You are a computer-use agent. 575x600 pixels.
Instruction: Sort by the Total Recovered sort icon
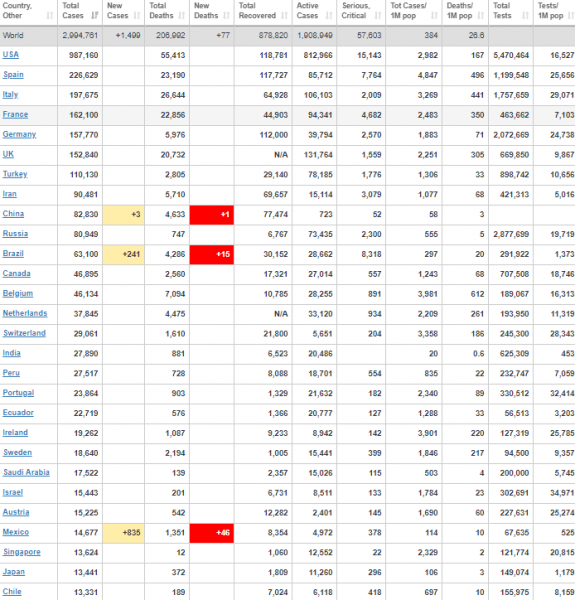(x=284, y=16)
